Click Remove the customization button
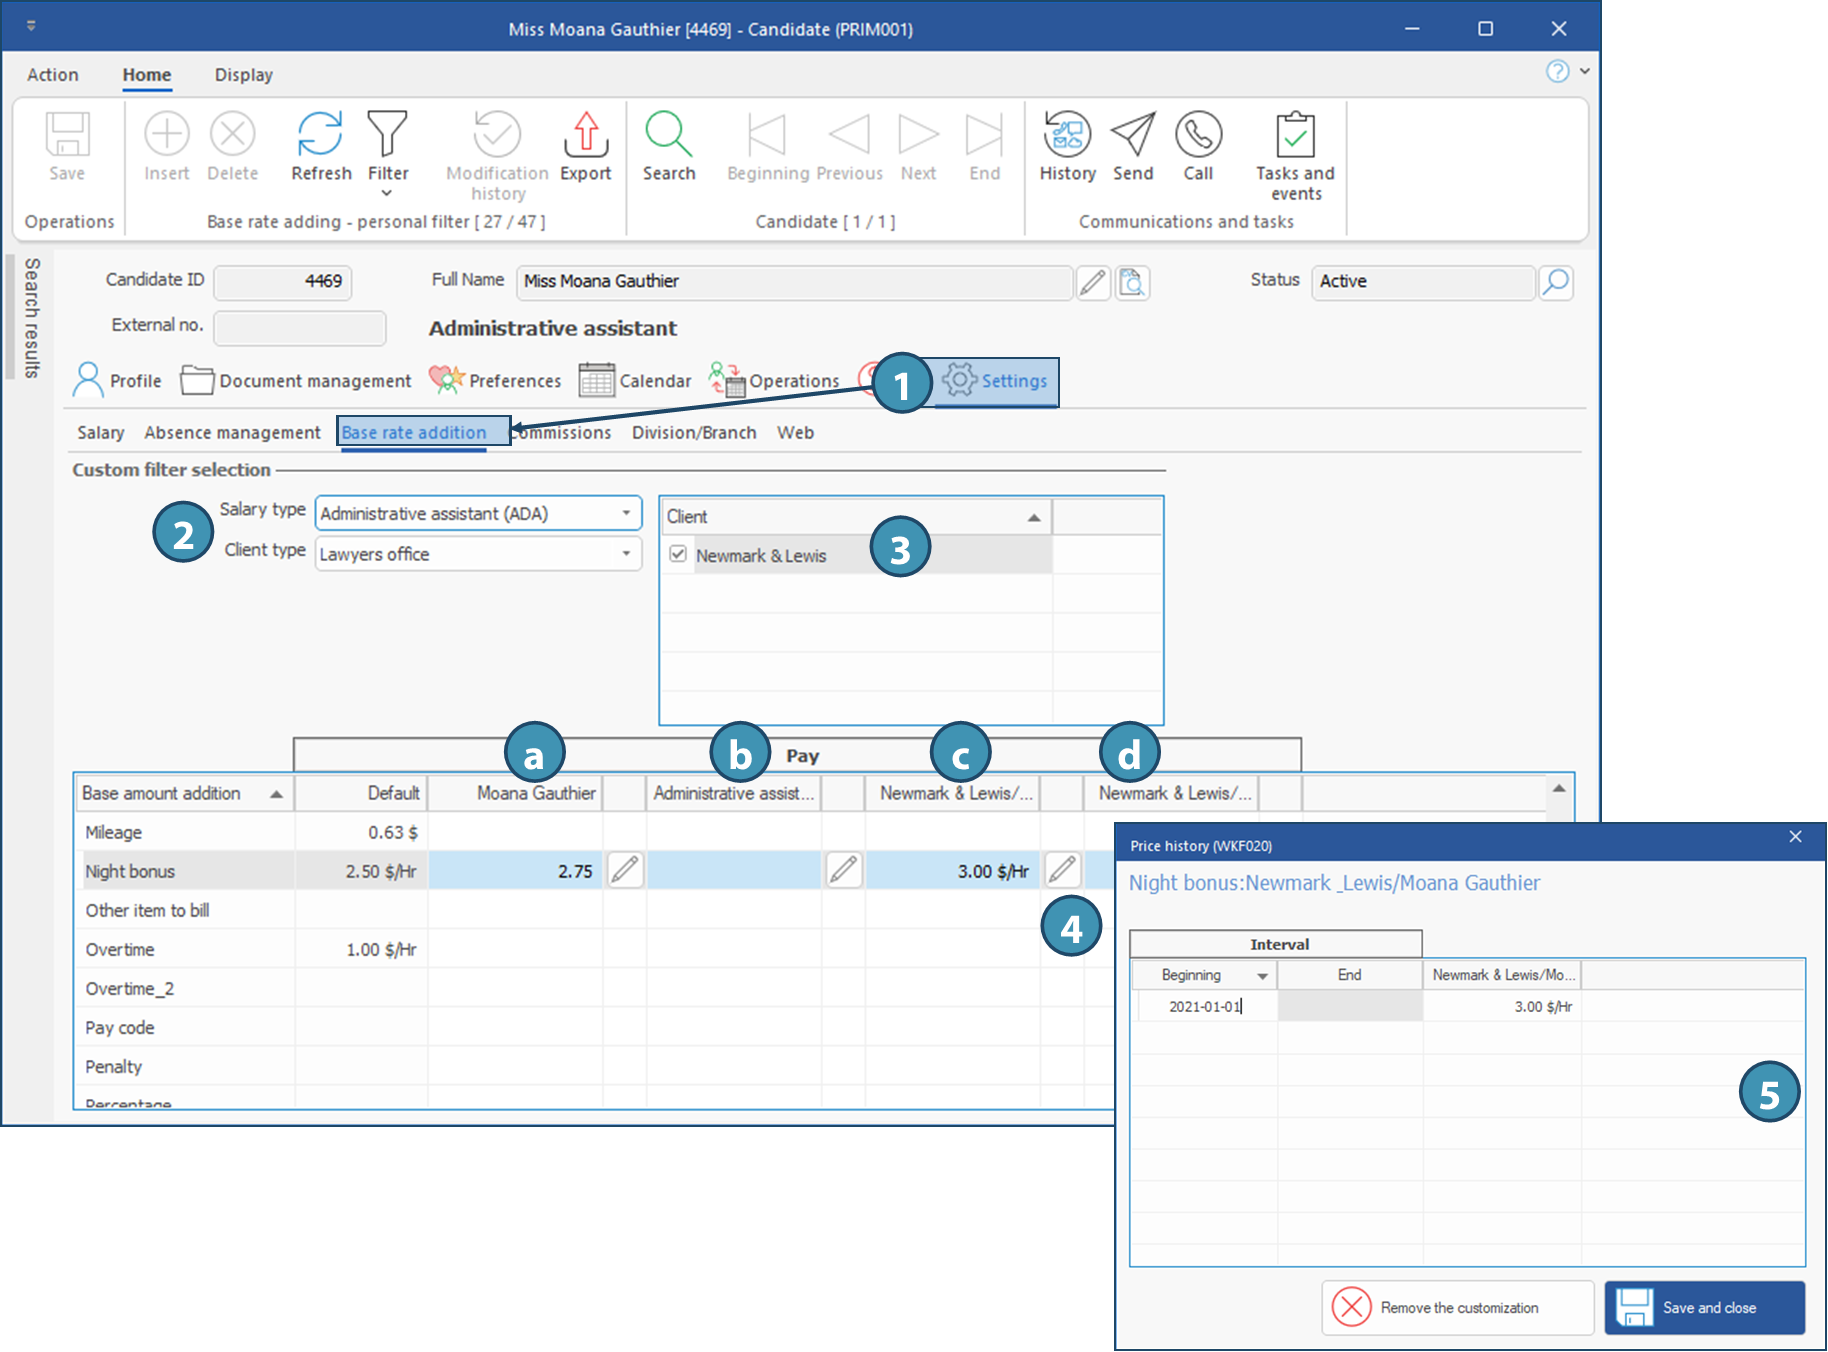 [1457, 1307]
